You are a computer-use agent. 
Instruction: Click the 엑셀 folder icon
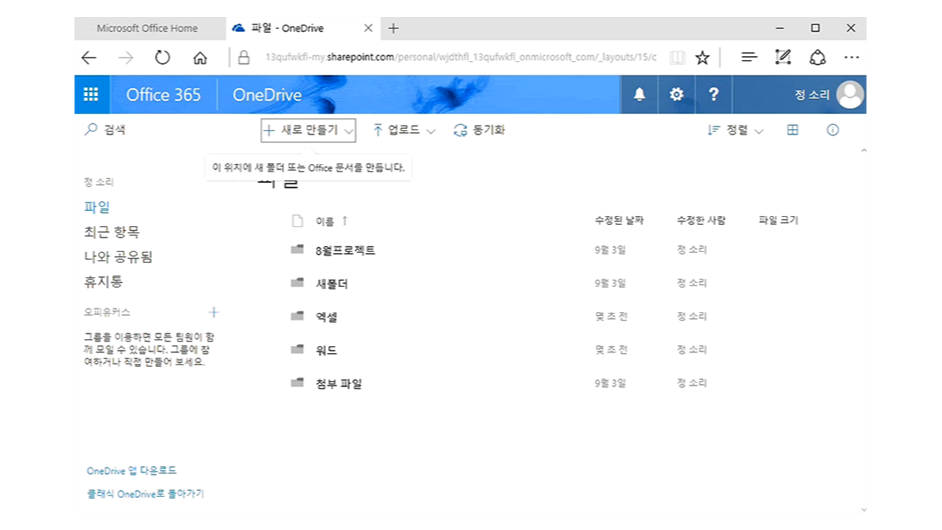coord(297,316)
